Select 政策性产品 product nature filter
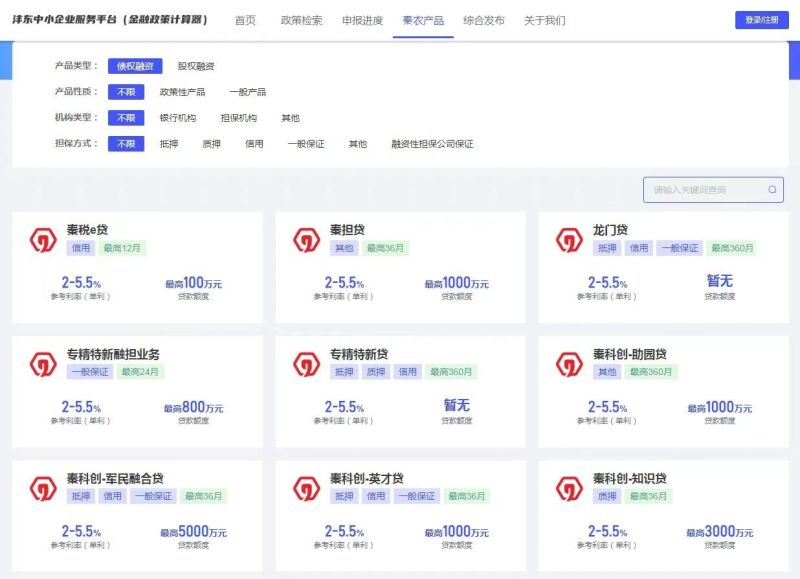Viewport: 800px width, 579px height. (x=182, y=92)
